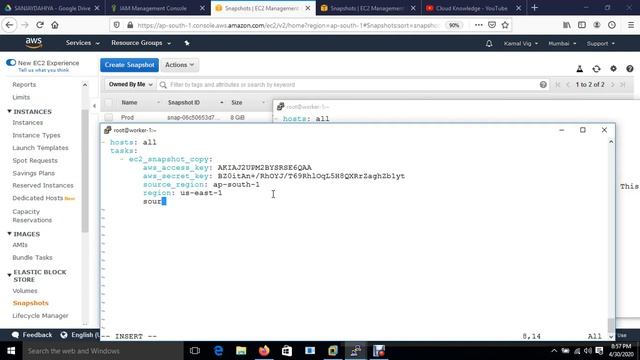The image size is (640, 360).
Task: Open Firefox hamburger menu
Action: [631, 25]
